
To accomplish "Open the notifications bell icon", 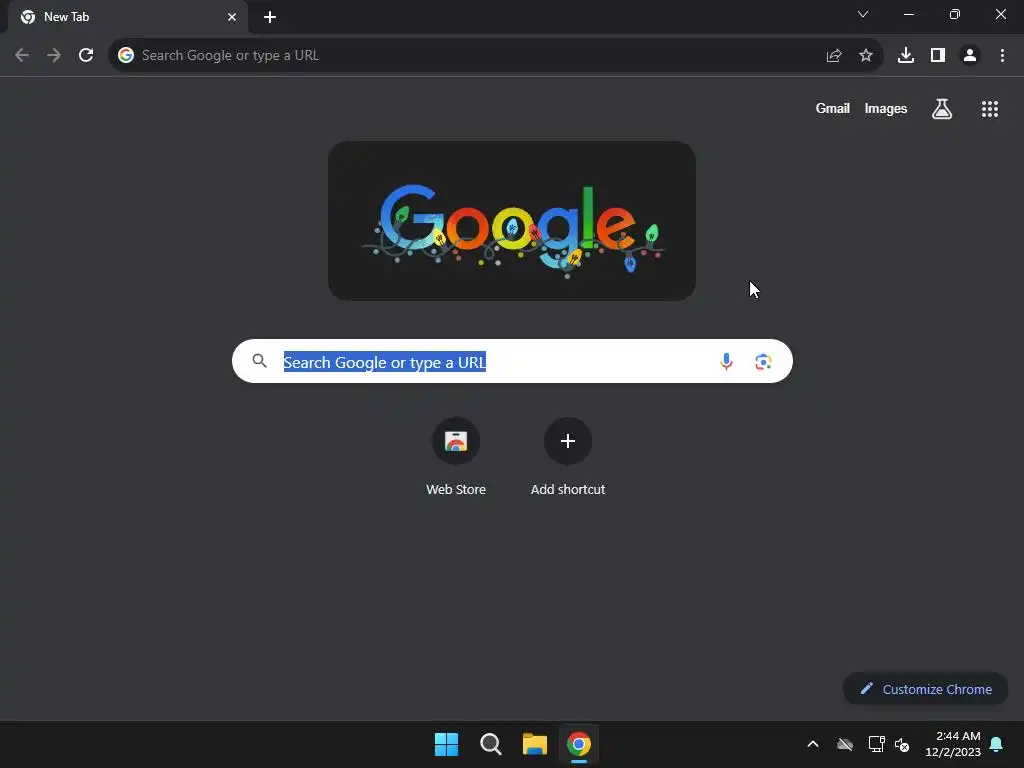I will tap(997, 744).
